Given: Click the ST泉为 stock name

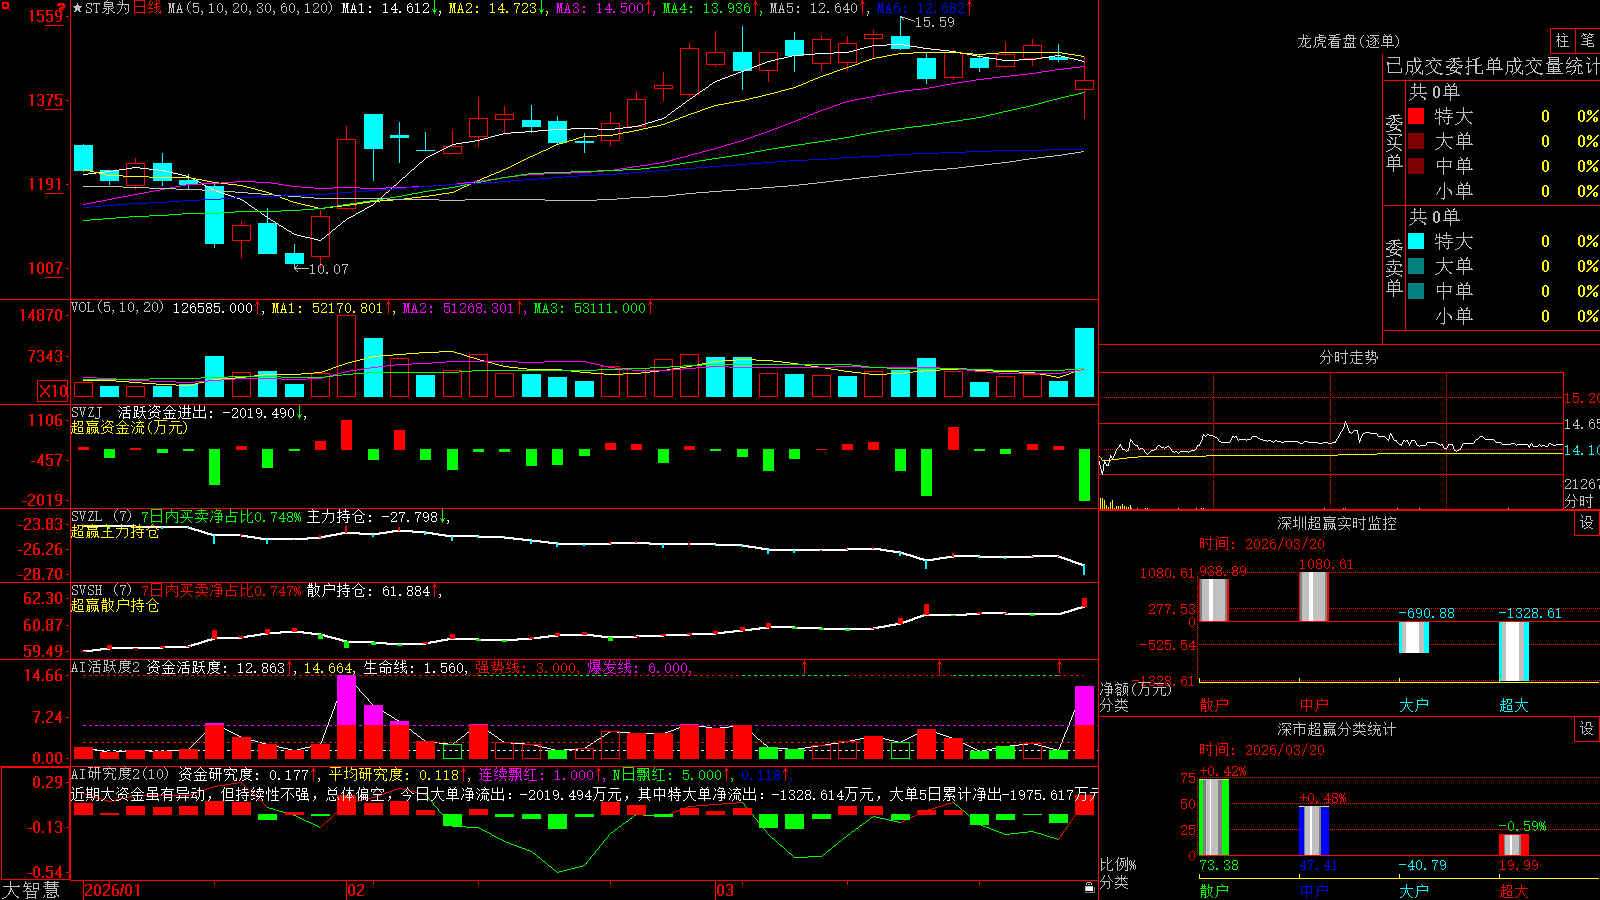Looking at the screenshot, I should click(108, 8).
